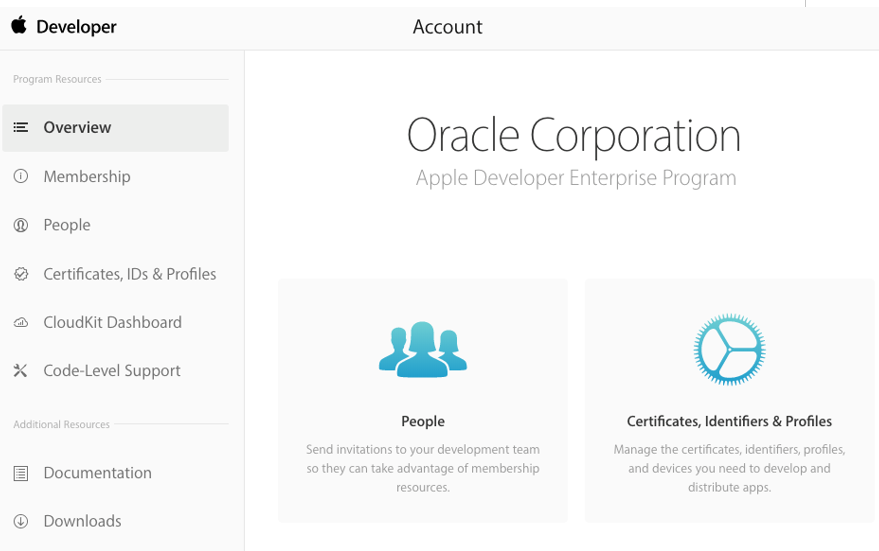Click the Oracle Corporation heading
The width and height of the screenshot is (879, 551).
pyautogui.click(x=574, y=135)
